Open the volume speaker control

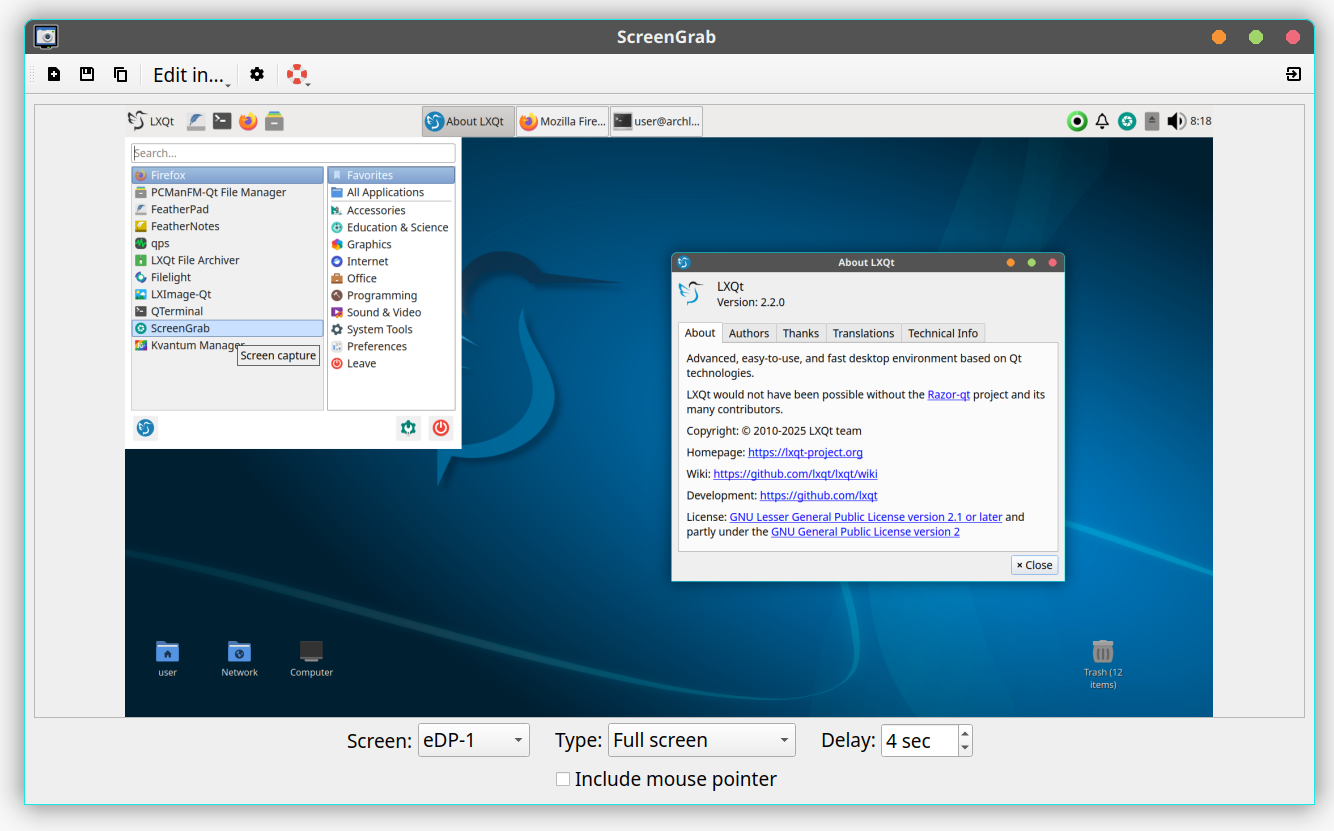(x=1176, y=121)
